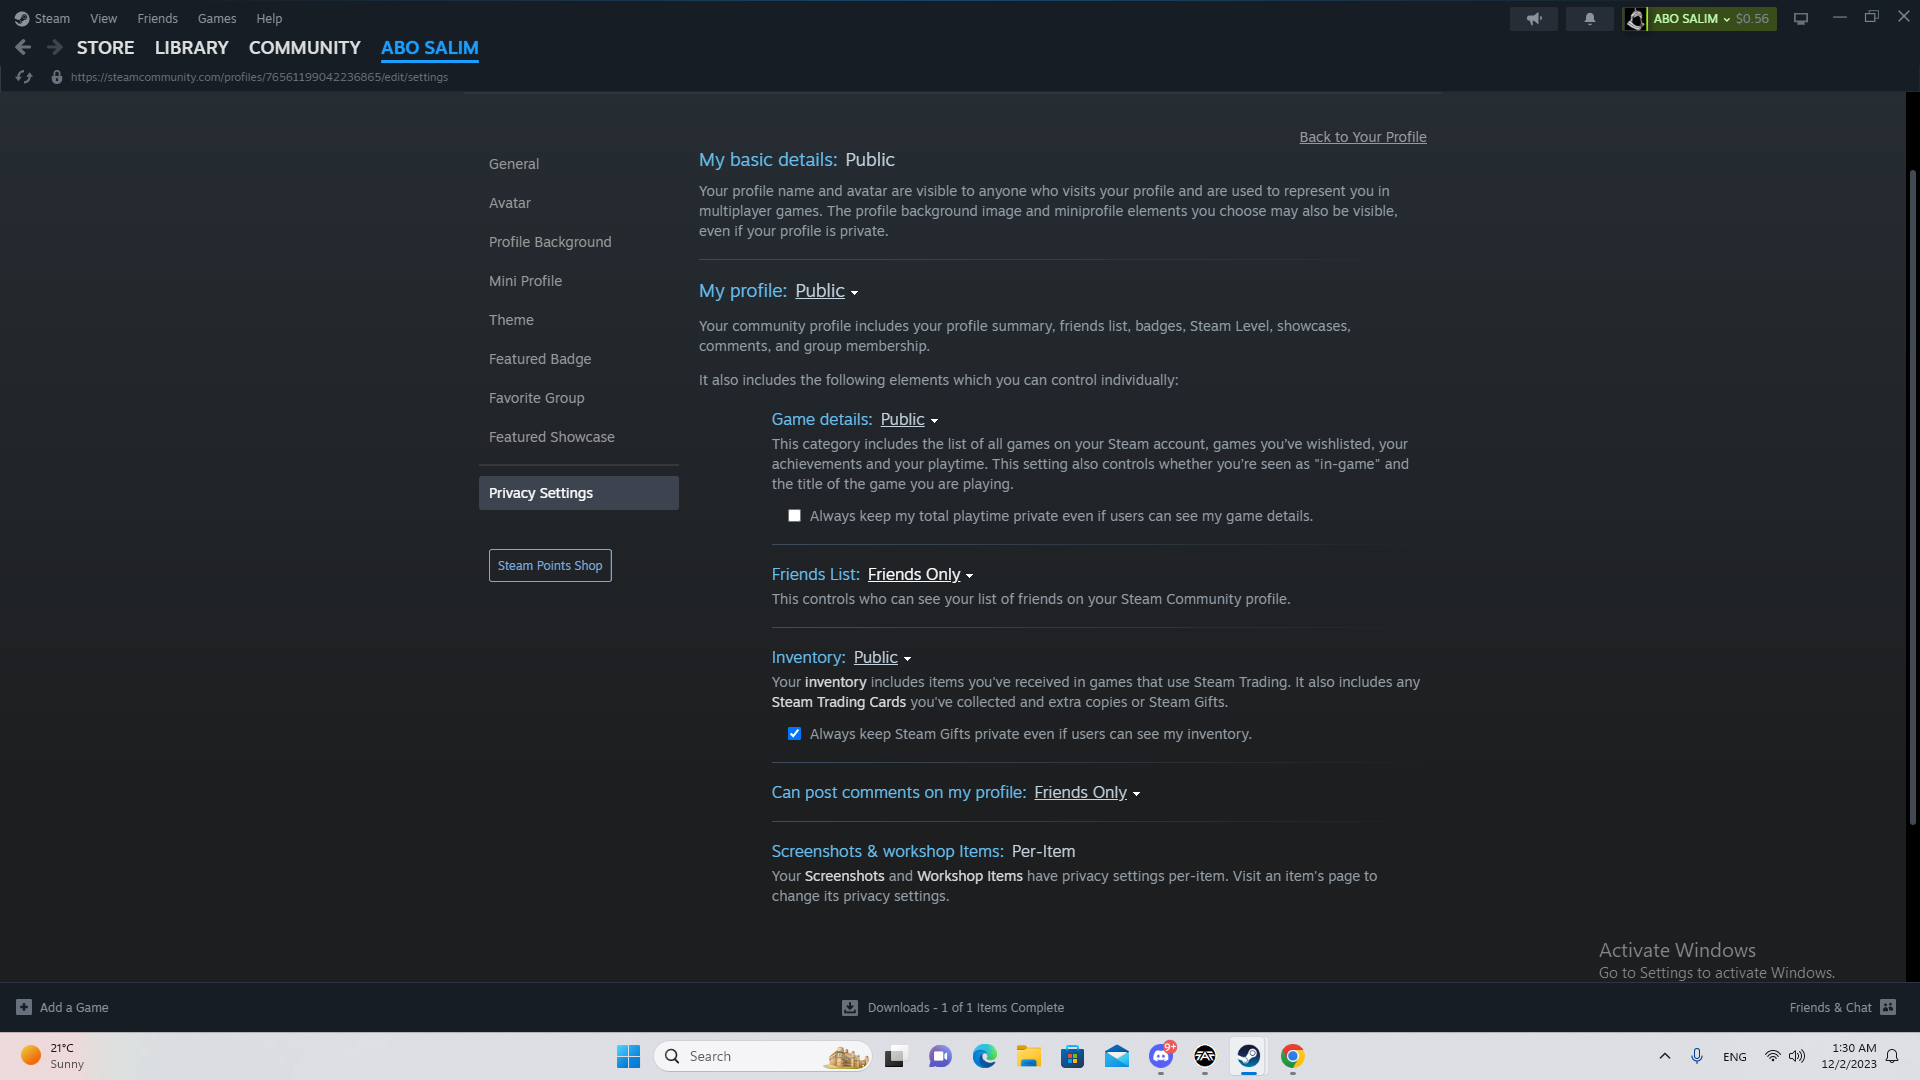Go to STORE tab
The width and height of the screenshot is (1920, 1080).
[105, 47]
